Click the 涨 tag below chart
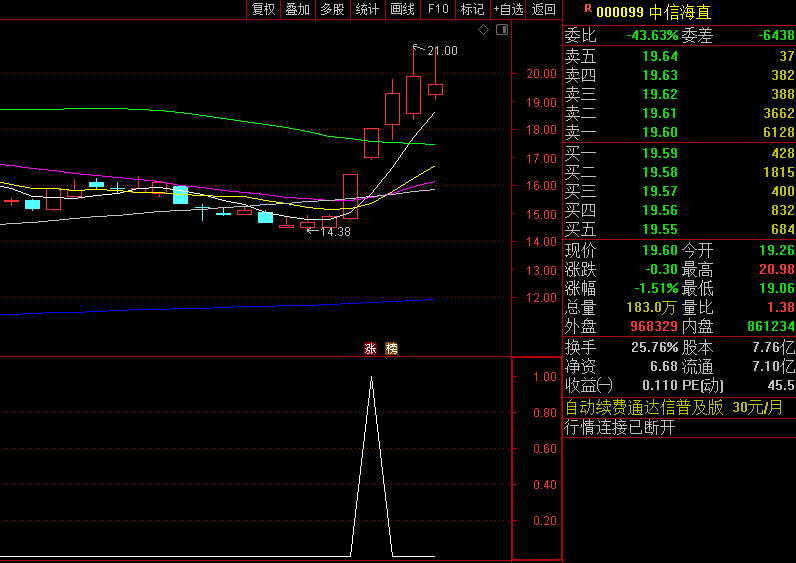 point(371,348)
